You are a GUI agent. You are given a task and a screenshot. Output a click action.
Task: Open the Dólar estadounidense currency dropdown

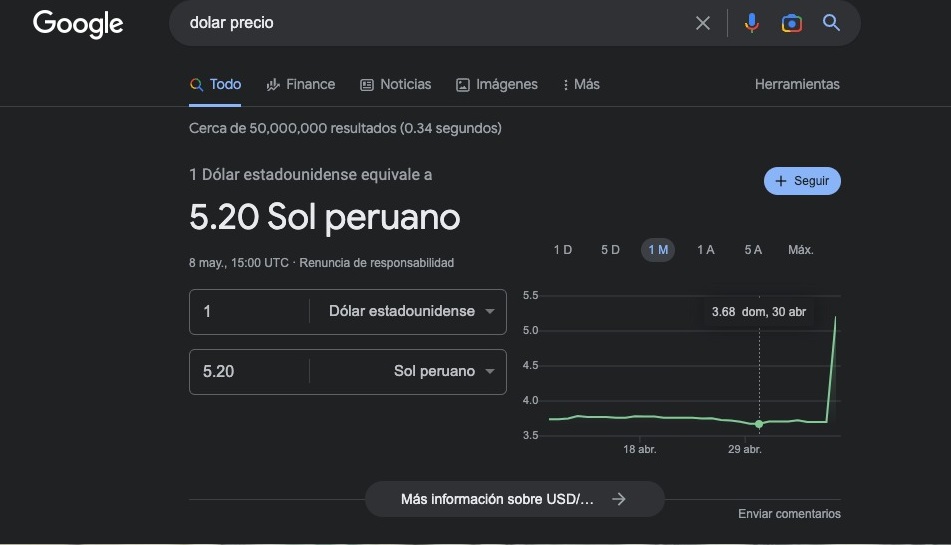pyautogui.click(x=411, y=311)
